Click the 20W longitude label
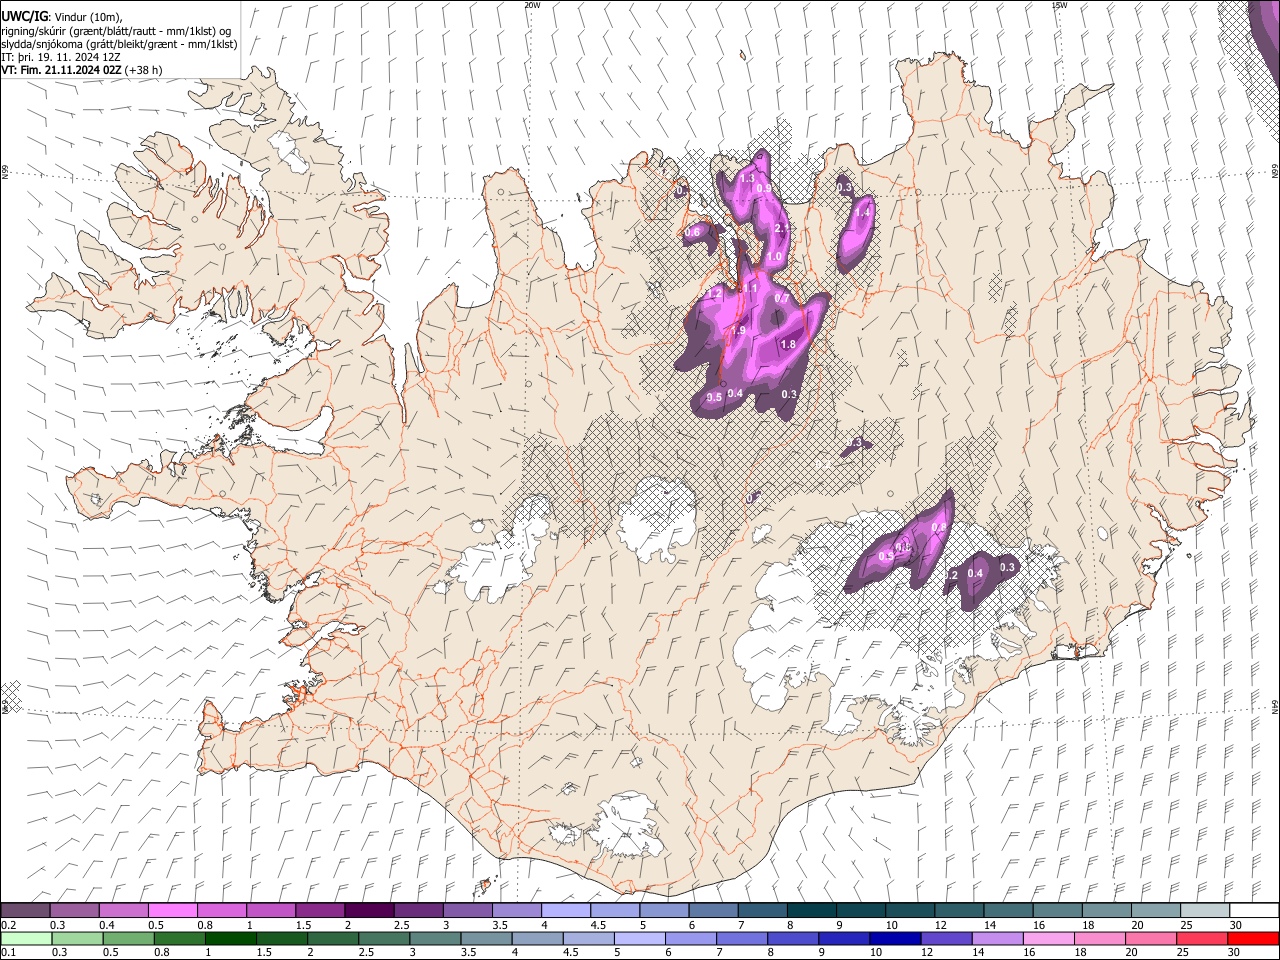 [532, 5]
